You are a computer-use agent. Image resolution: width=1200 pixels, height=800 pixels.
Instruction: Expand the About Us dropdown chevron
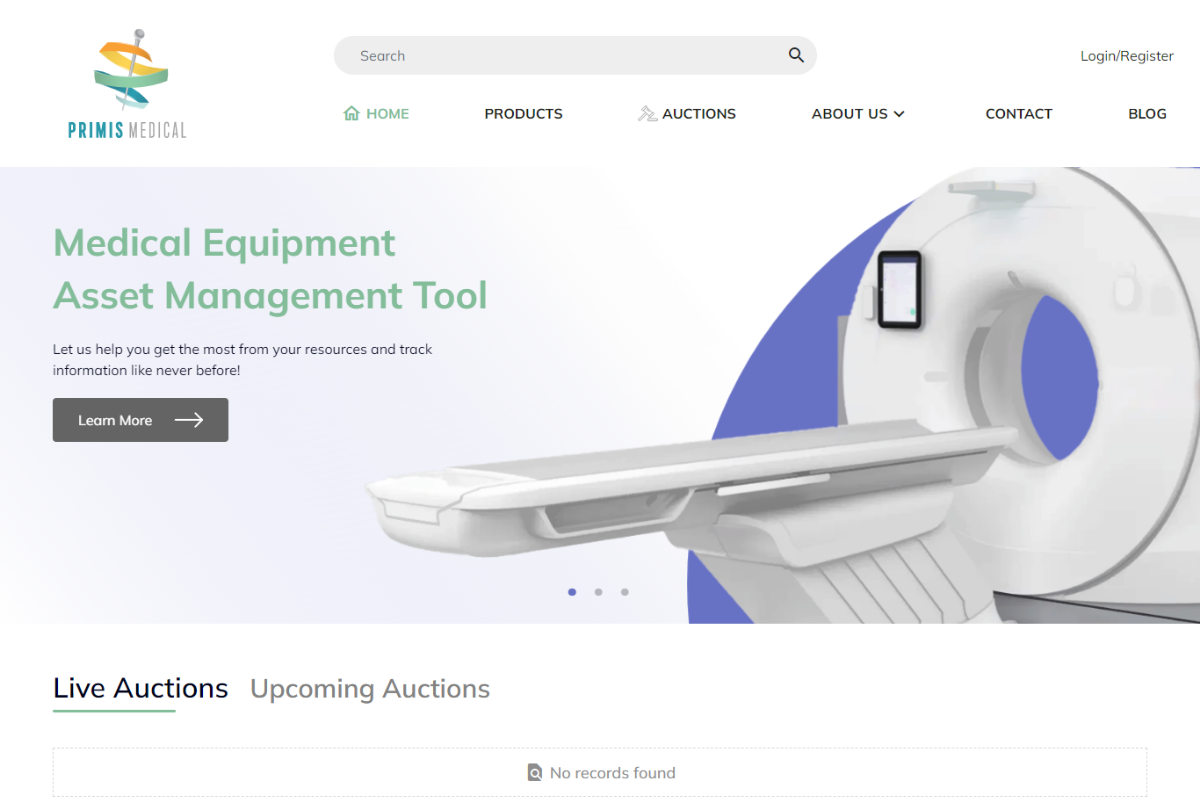point(899,114)
